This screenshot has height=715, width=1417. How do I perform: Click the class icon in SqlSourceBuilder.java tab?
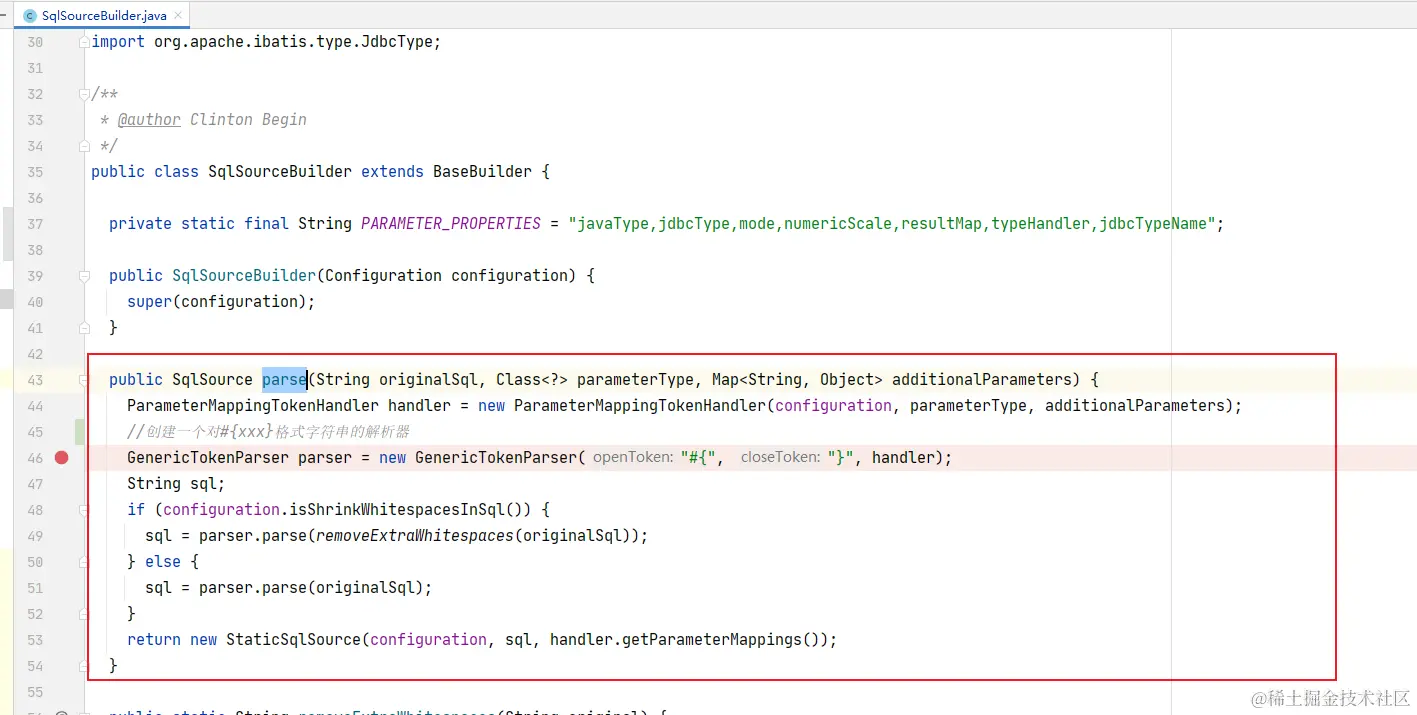pyautogui.click(x=29, y=16)
